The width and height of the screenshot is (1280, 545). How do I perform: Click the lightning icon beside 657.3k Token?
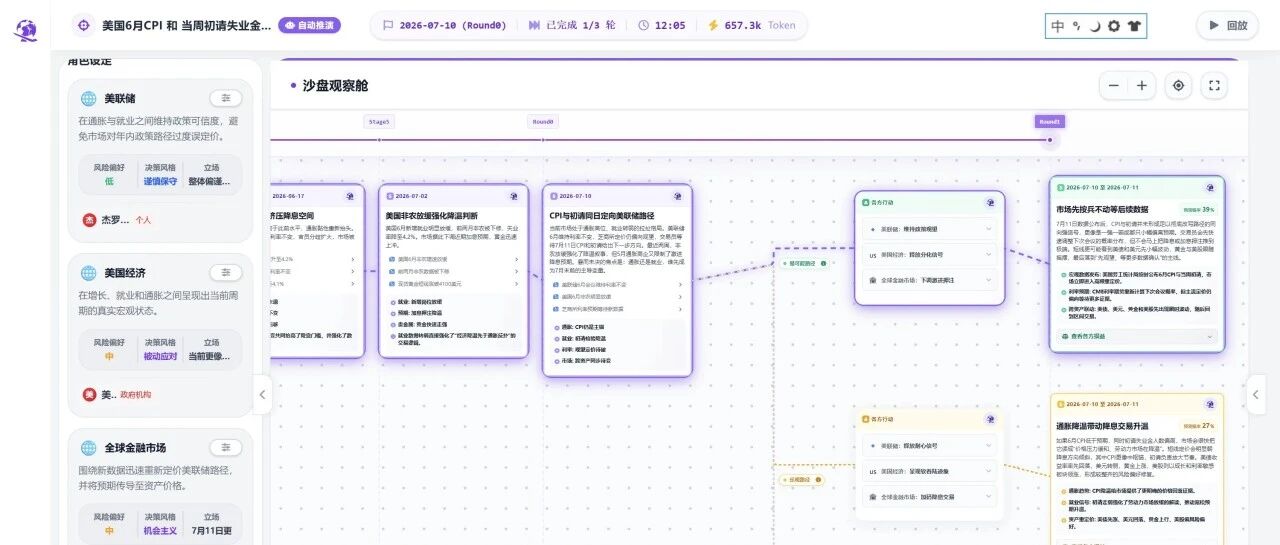pos(713,25)
